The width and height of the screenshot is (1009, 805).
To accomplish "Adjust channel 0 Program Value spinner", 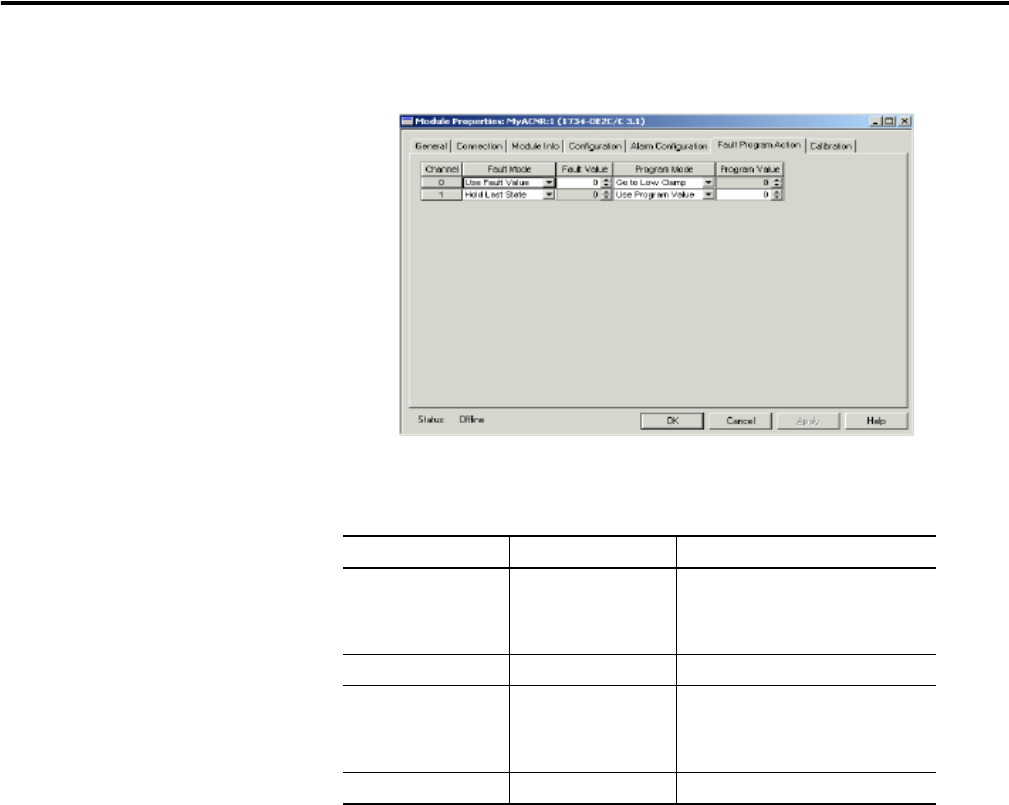I will coord(777,183).
